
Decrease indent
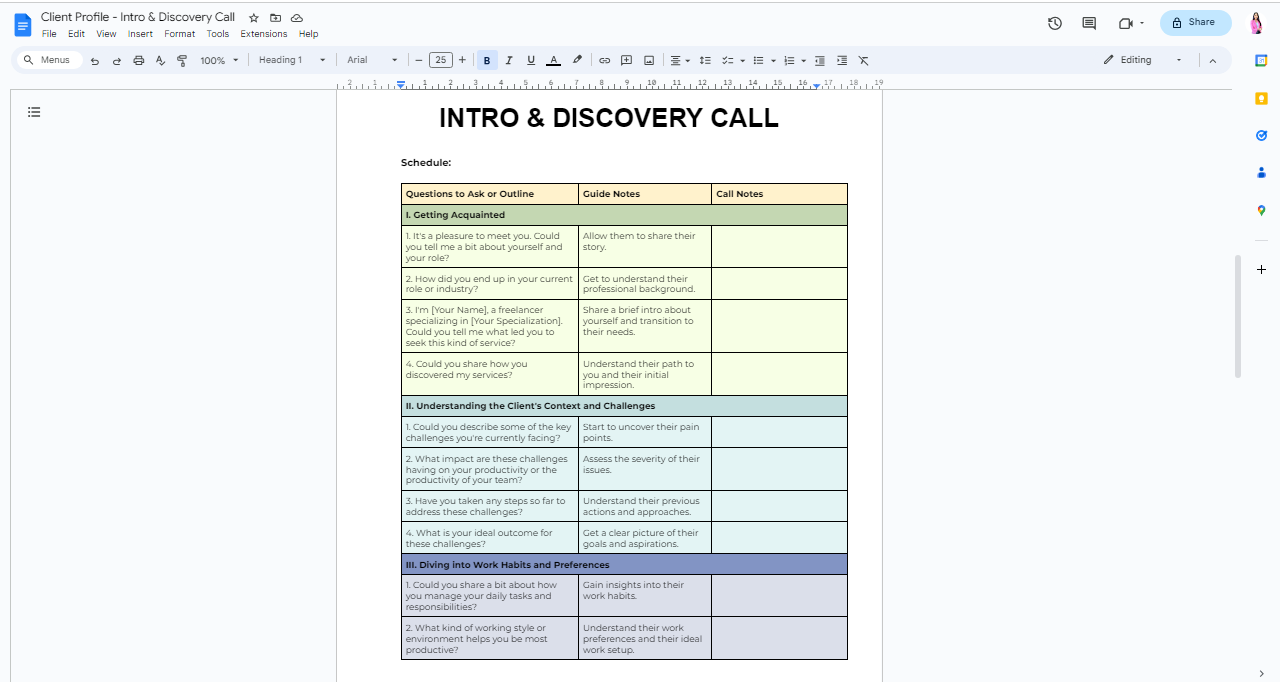point(820,60)
